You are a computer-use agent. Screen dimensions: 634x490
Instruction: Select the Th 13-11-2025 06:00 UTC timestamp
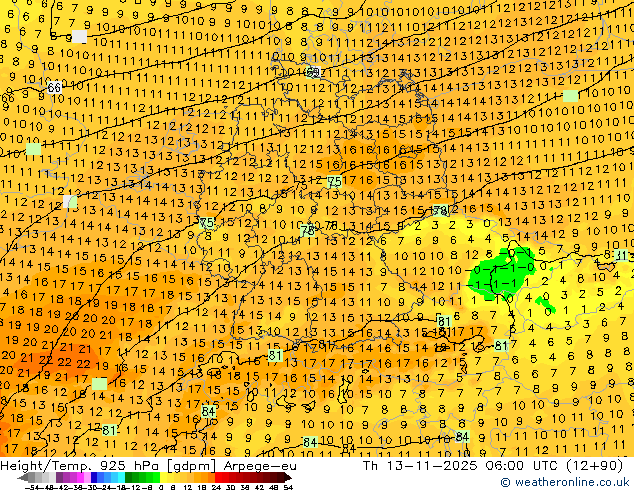tap(459, 466)
